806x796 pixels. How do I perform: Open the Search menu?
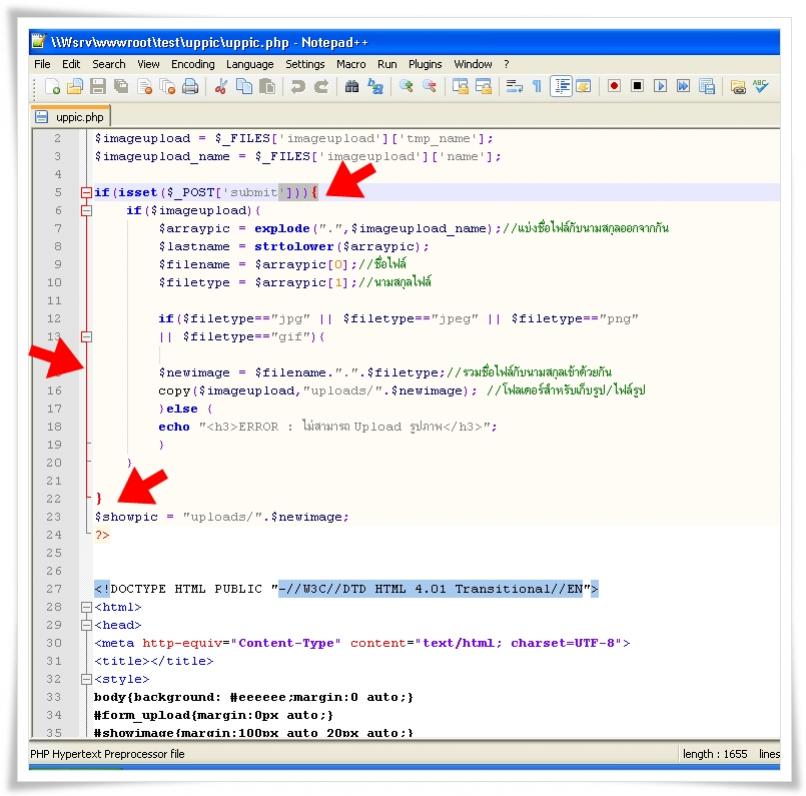tap(109, 64)
